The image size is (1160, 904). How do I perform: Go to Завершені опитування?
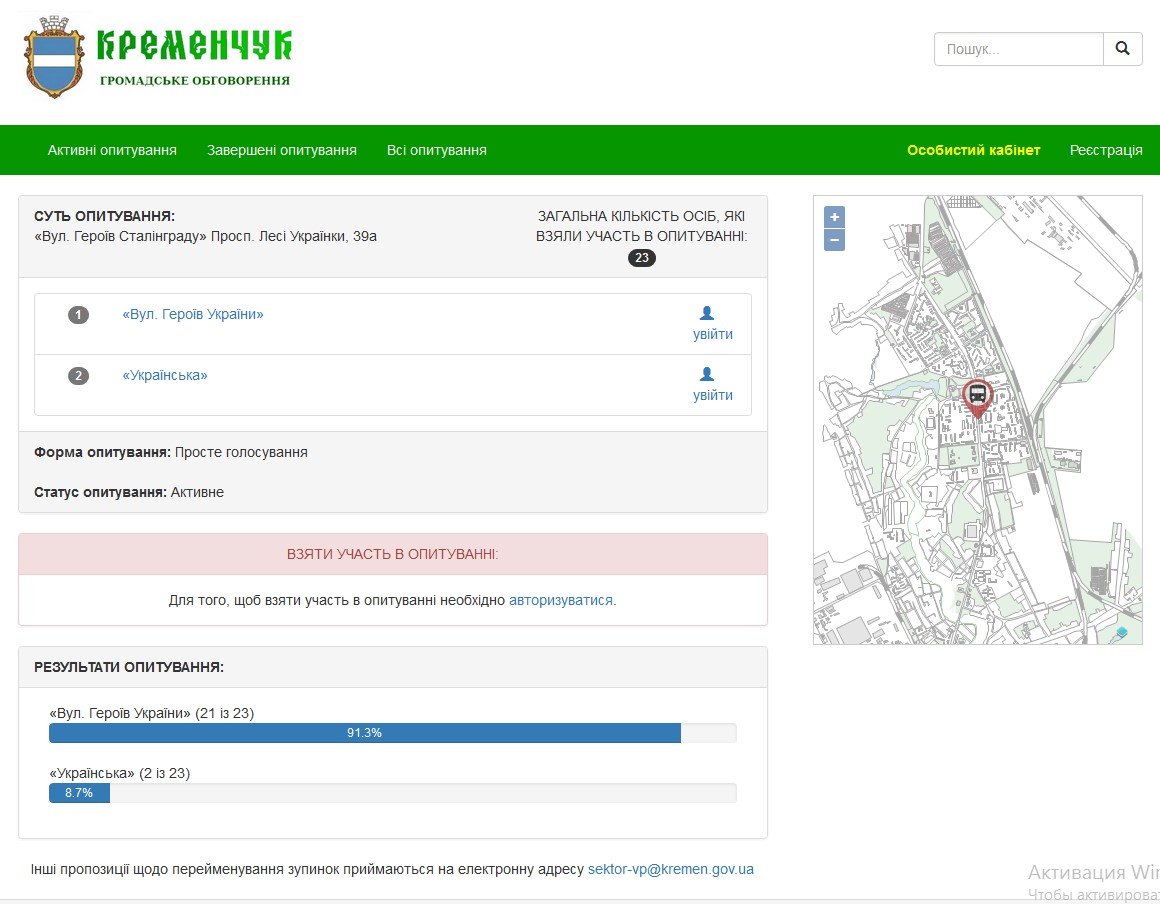pos(281,150)
